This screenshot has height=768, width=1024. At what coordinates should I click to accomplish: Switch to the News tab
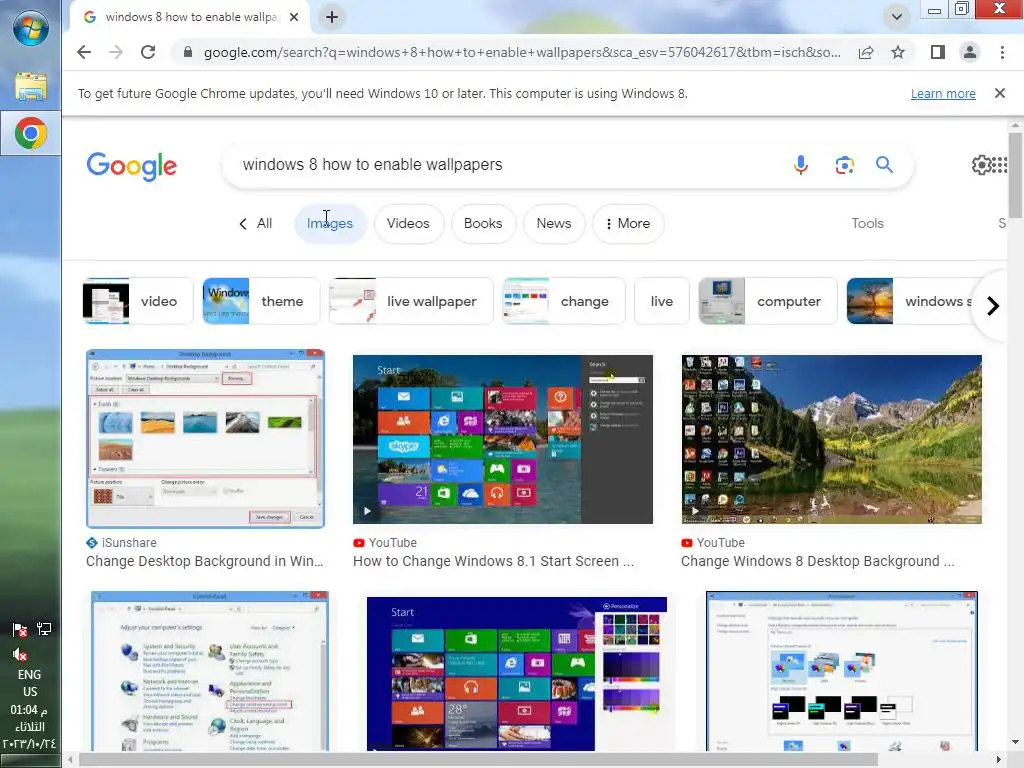tap(554, 223)
